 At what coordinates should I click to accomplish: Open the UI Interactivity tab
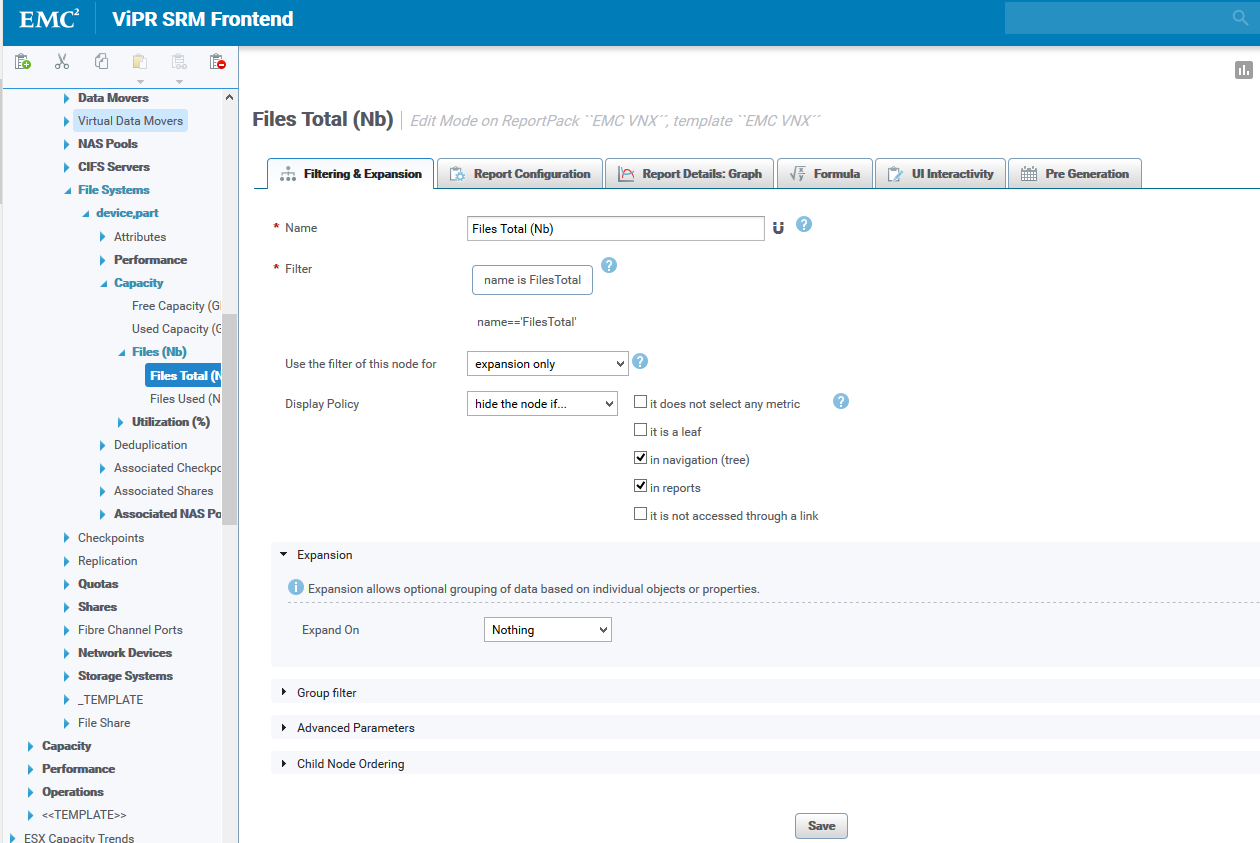click(940, 174)
